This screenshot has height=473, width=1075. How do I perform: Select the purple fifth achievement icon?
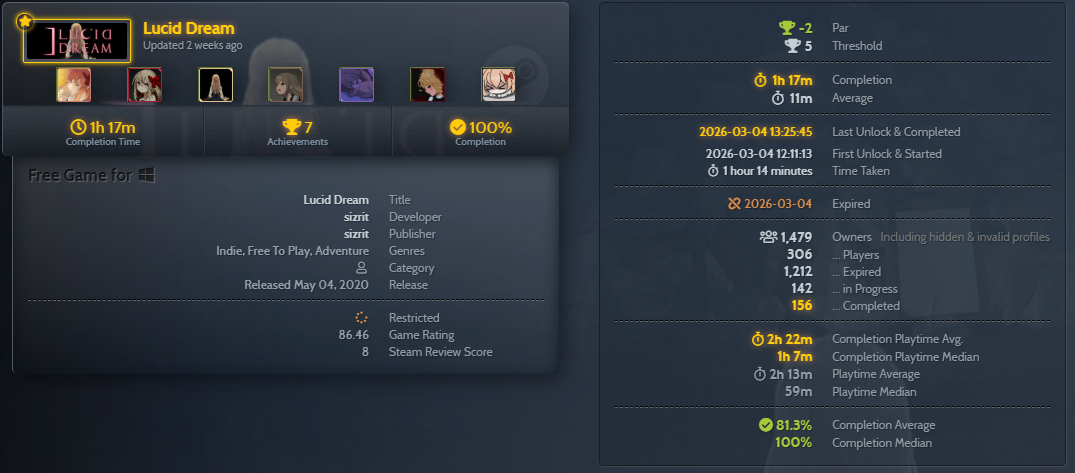point(357,85)
